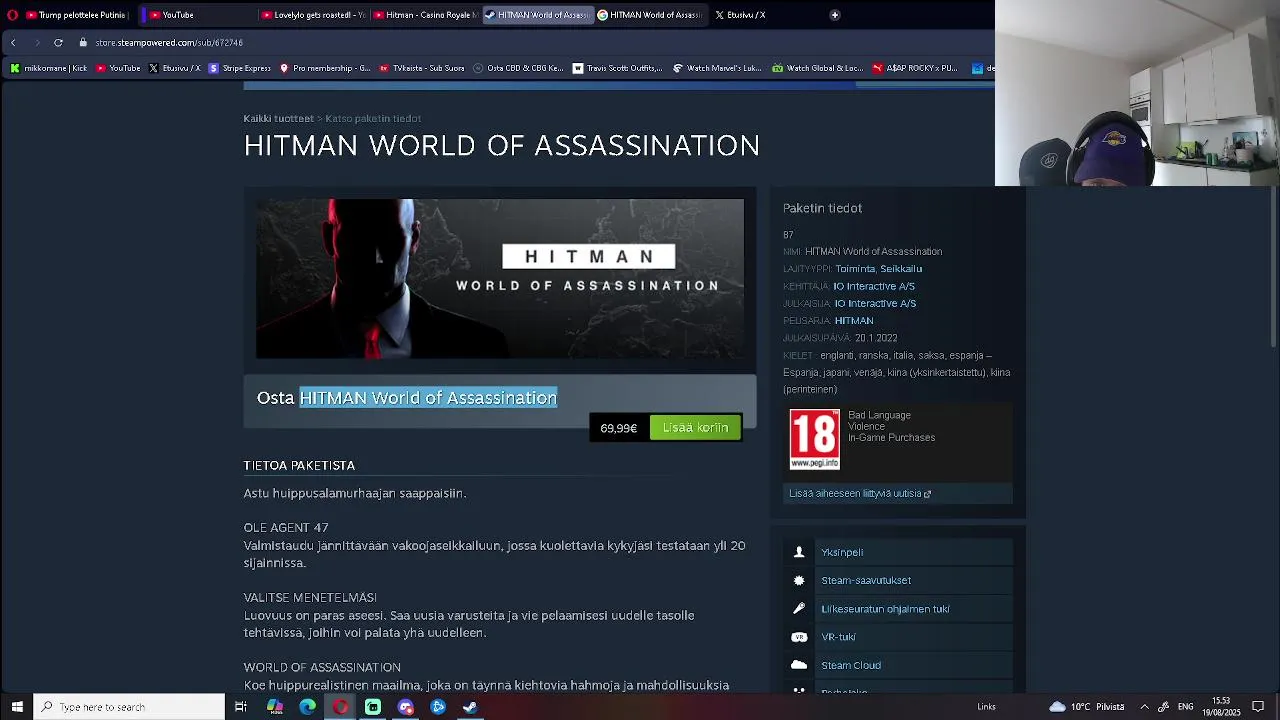Open Microsoft Edge from the taskbar

[307, 707]
